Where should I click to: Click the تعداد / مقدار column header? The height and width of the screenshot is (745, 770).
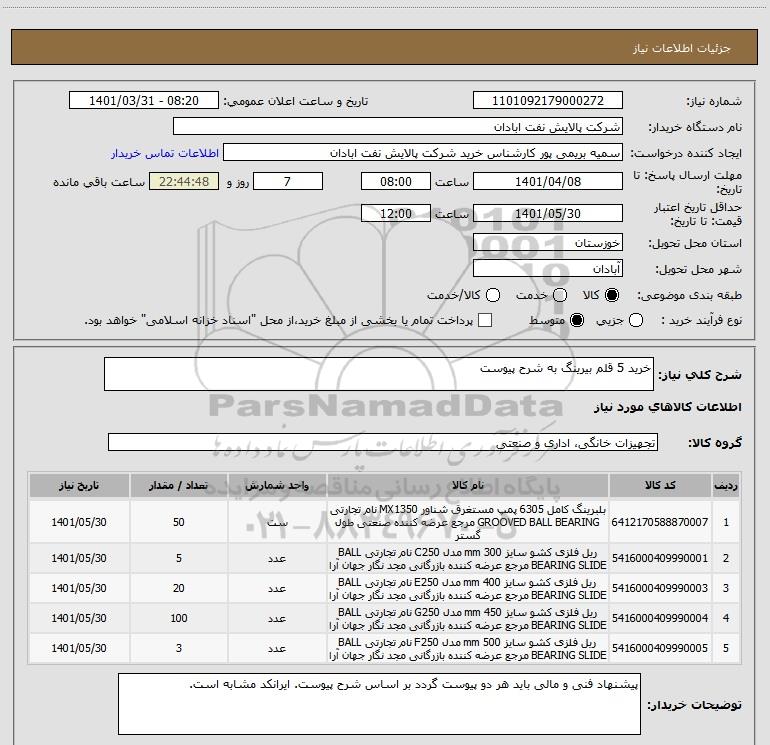[x=179, y=486]
